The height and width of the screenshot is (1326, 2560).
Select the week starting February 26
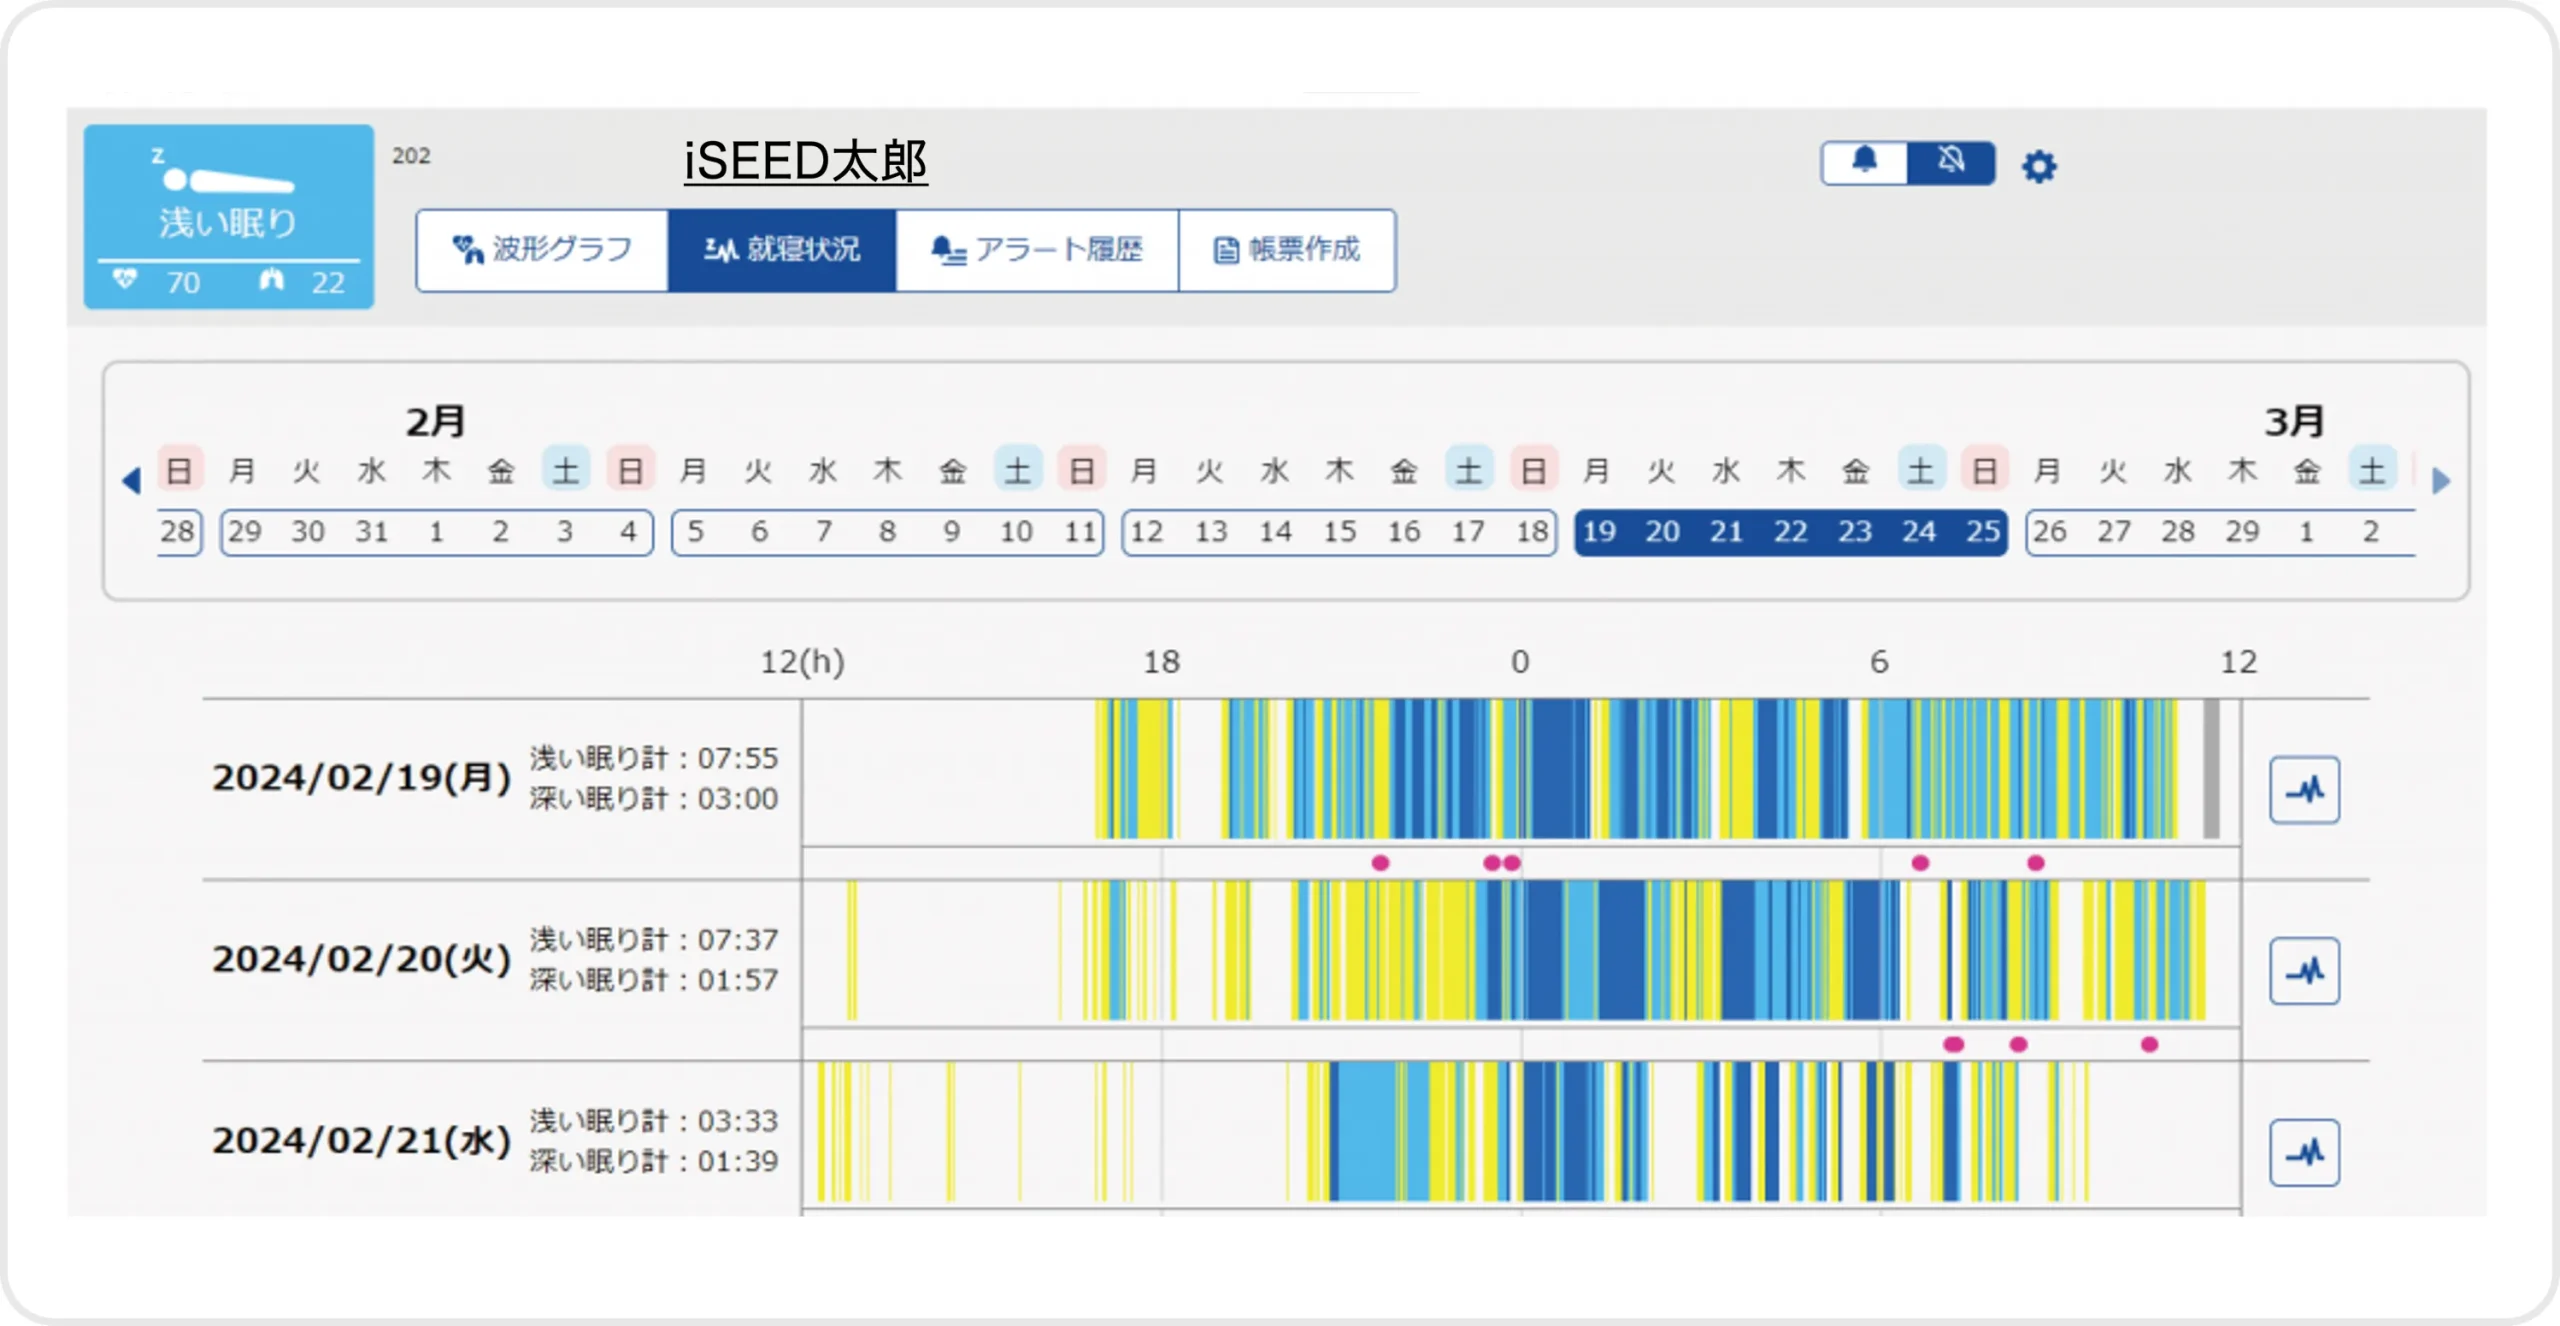[x=2210, y=532]
